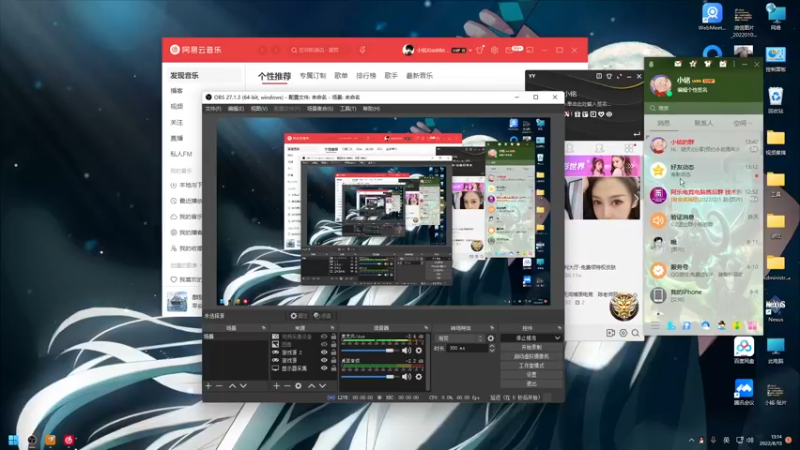Open Windows Start button on taskbar
800x450 pixels.
click(x=13, y=440)
